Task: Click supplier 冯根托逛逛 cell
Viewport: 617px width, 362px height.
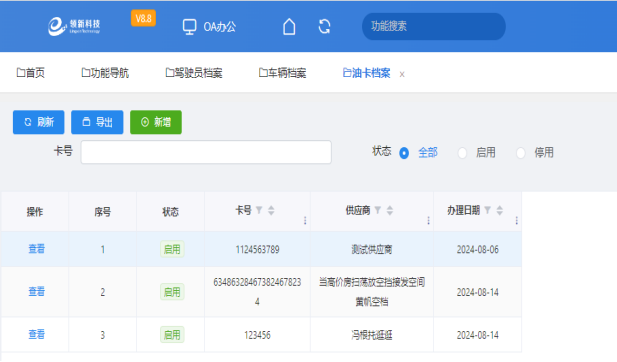Action: tap(372, 335)
